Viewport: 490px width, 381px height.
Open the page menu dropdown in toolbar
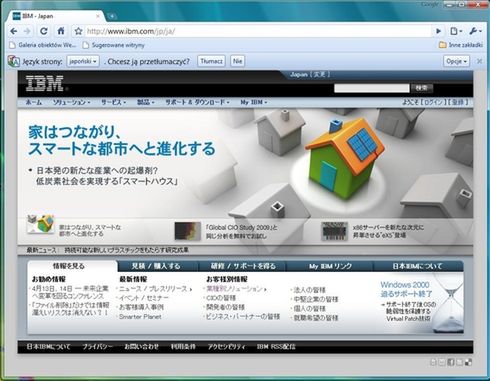coord(456,31)
